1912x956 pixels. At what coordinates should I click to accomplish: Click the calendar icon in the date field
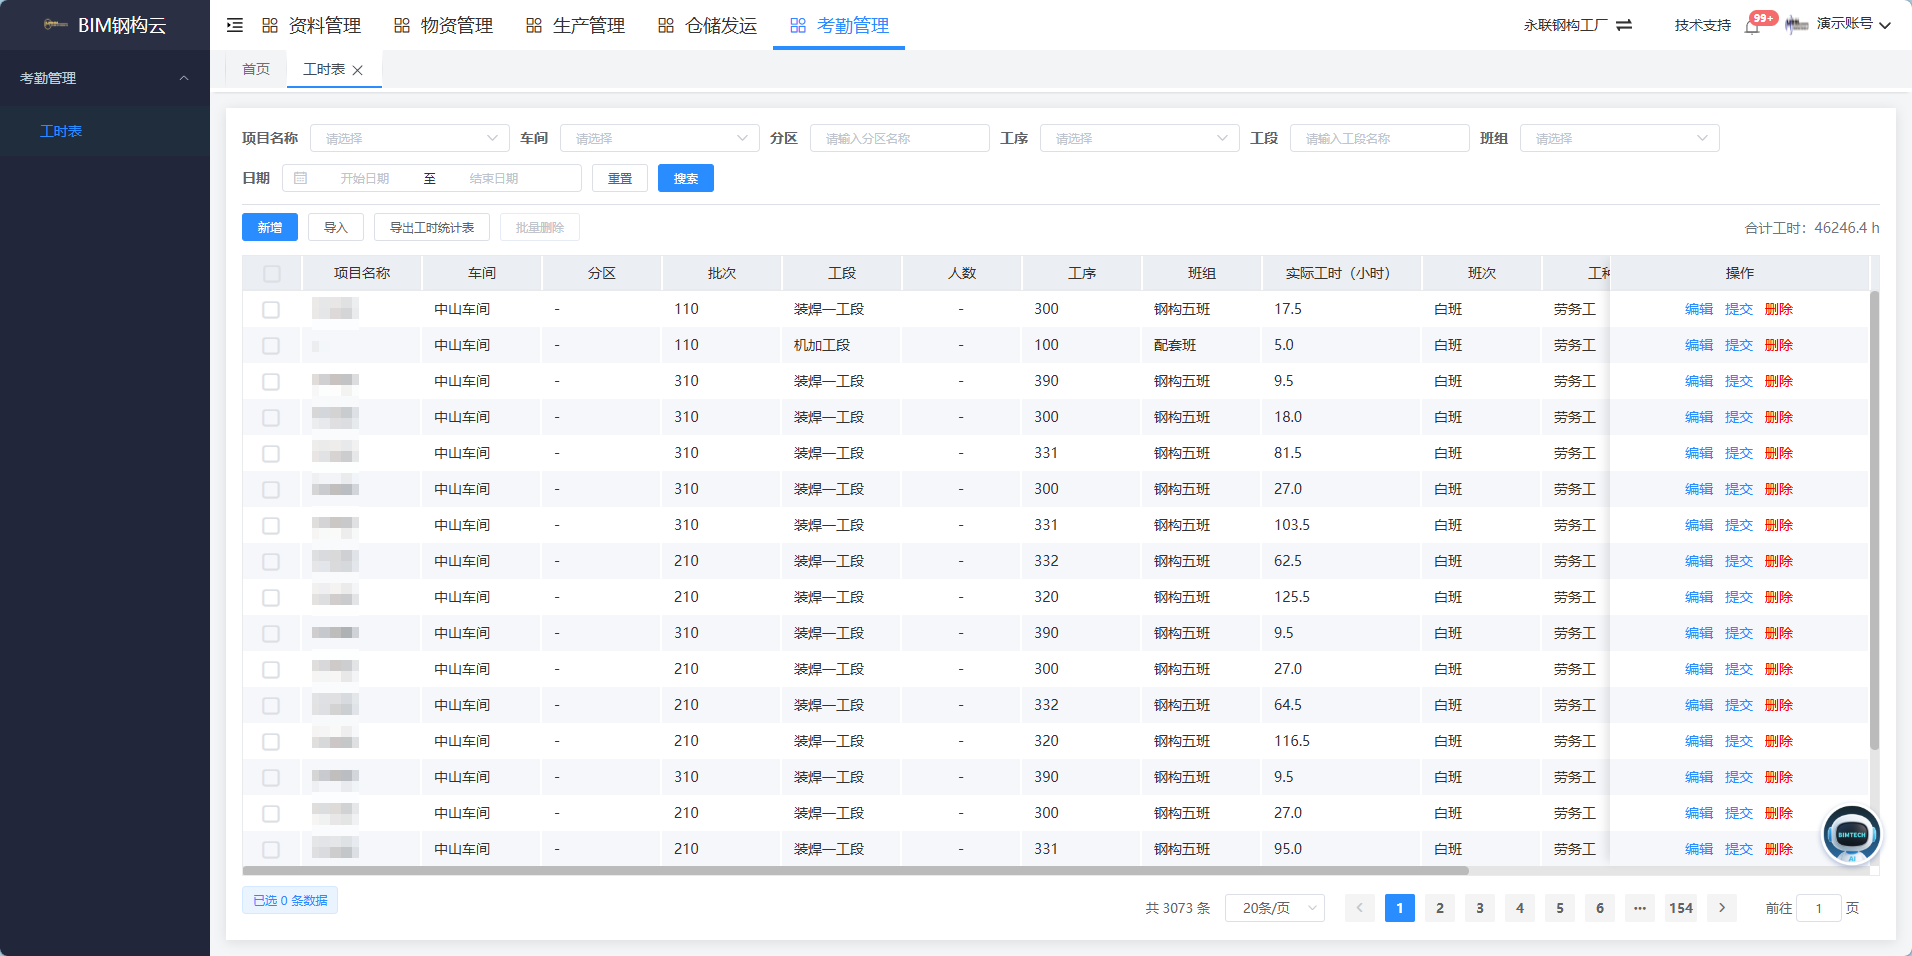[x=301, y=178]
